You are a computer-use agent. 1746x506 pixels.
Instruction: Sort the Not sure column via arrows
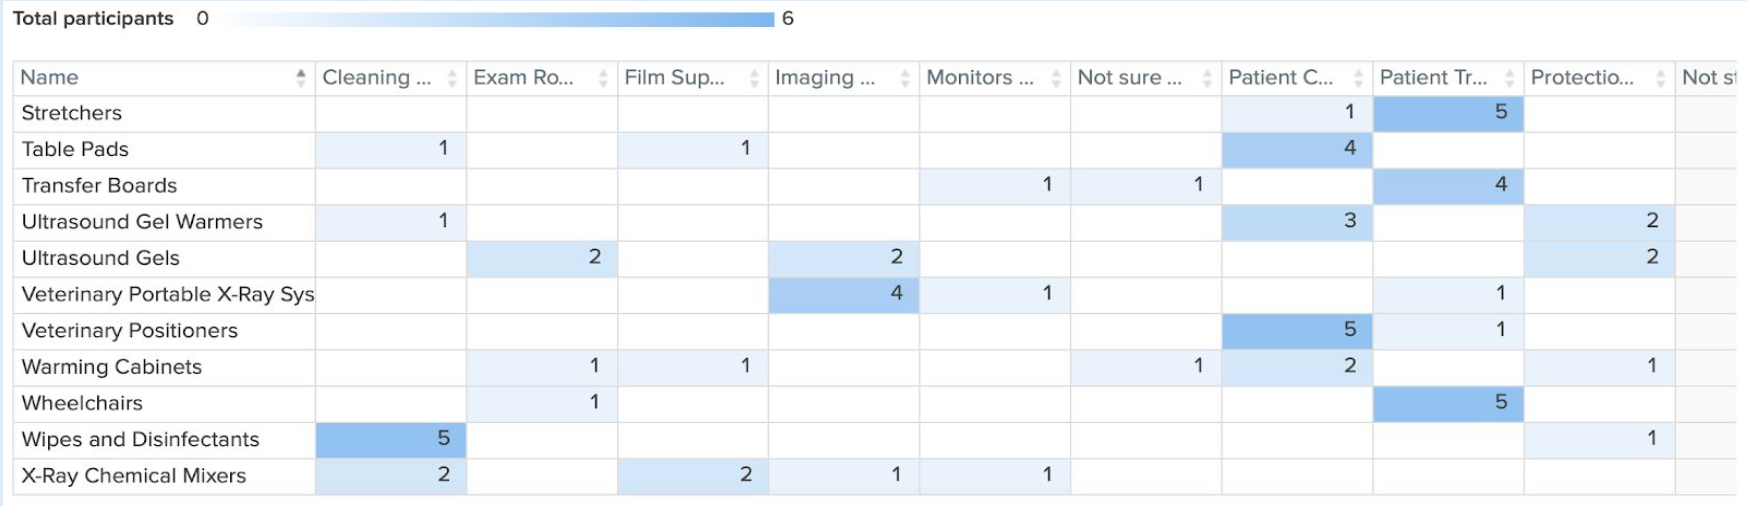point(1207,78)
